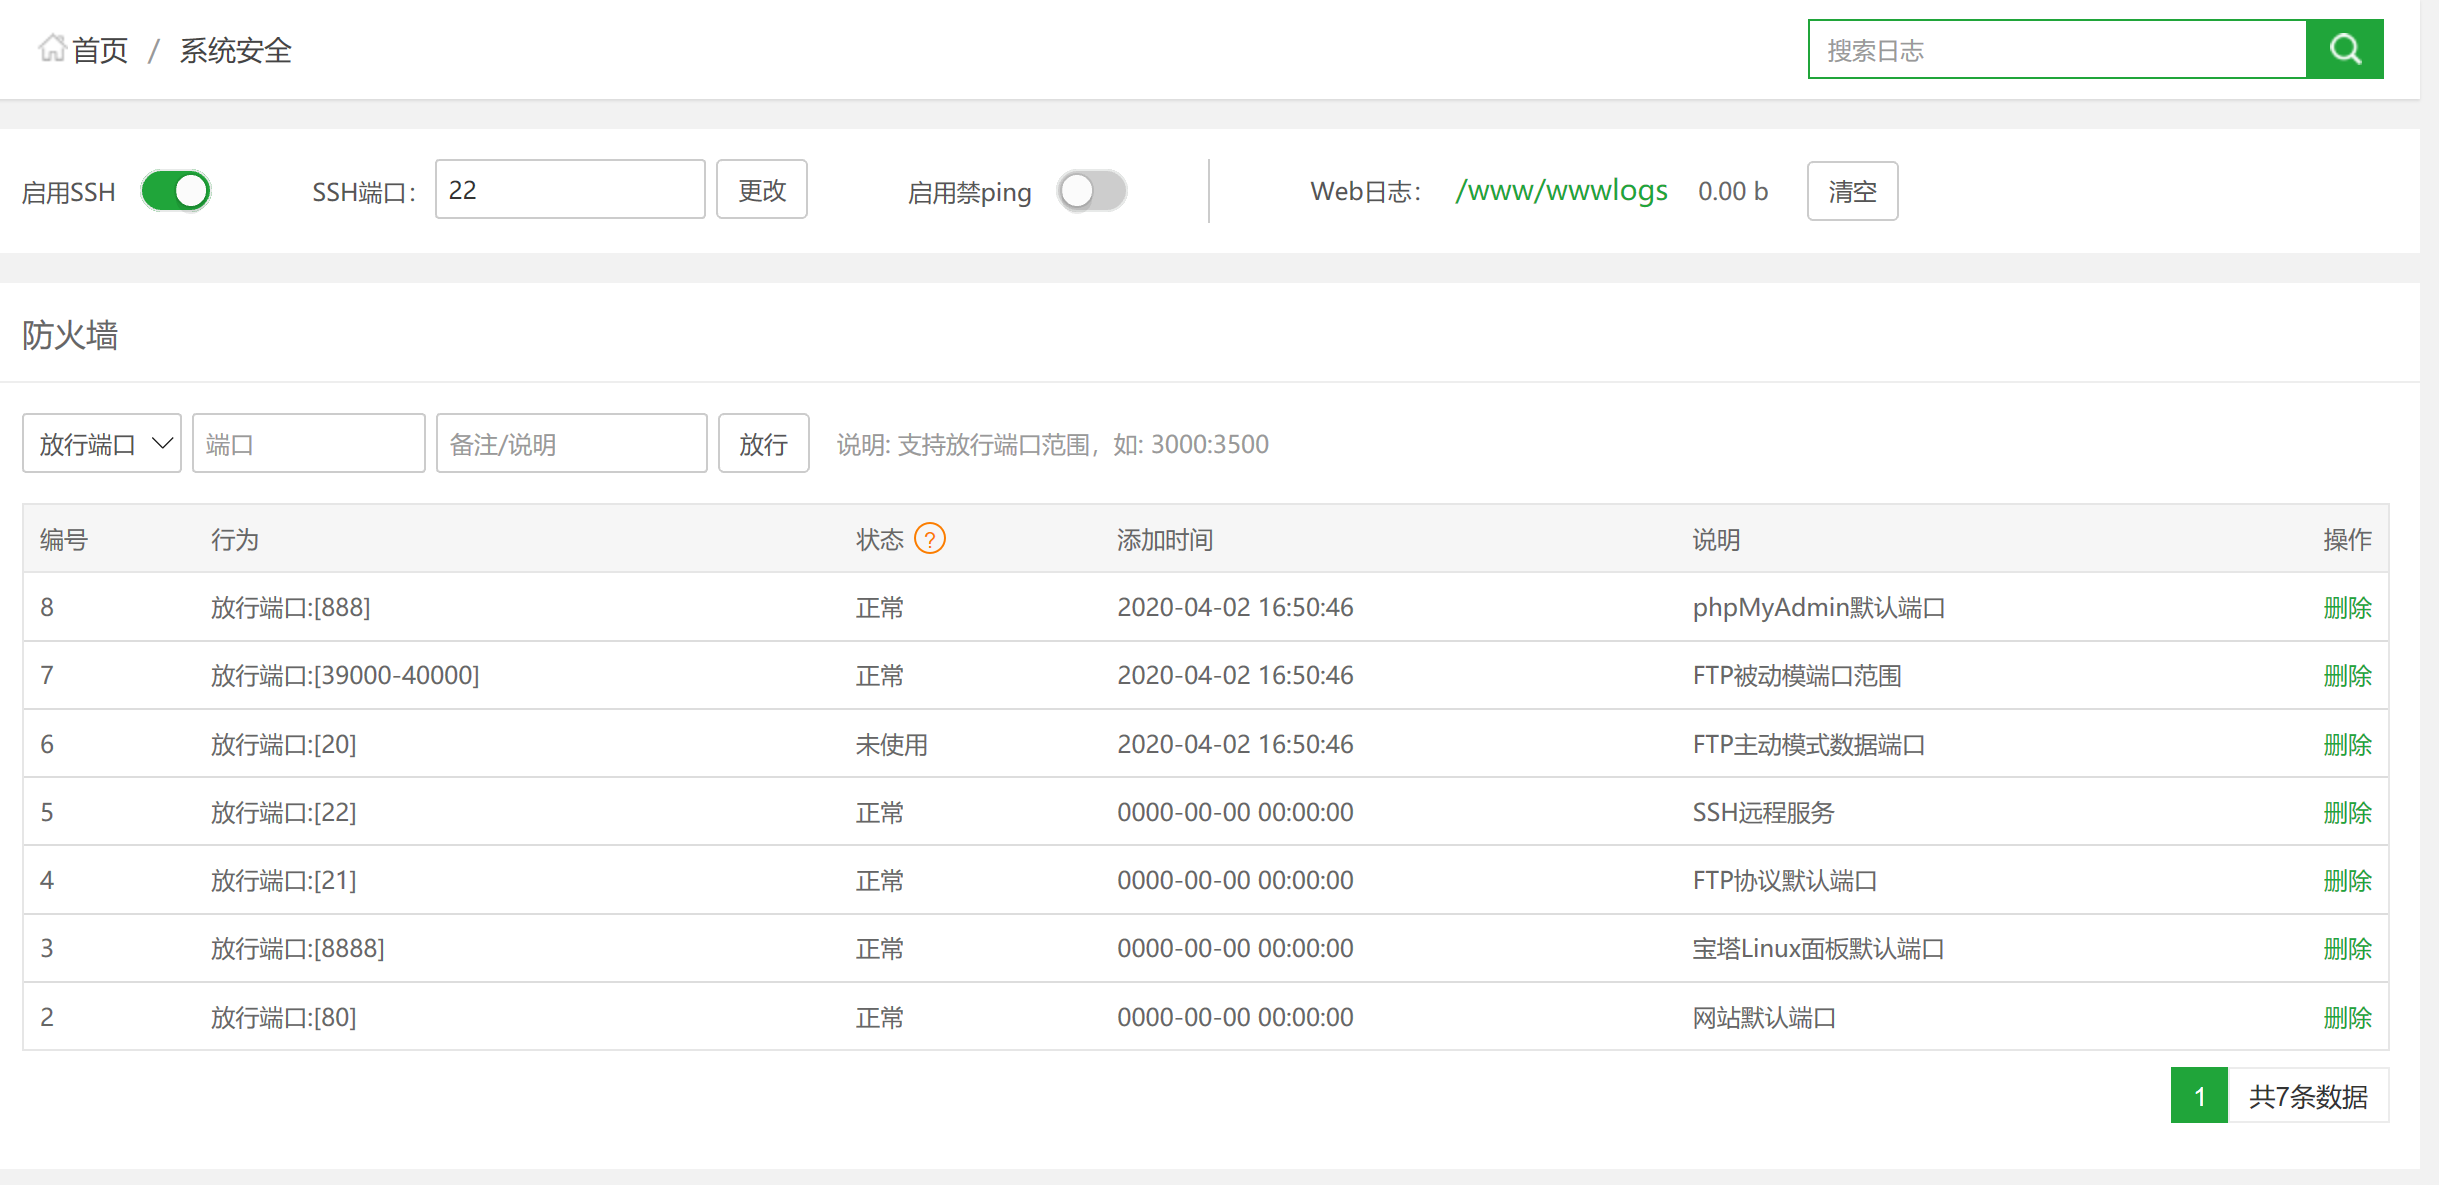Image resolution: width=2439 pixels, height=1185 pixels.
Task: Click the 清空 button to clear web logs
Action: click(x=1851, y=190)
